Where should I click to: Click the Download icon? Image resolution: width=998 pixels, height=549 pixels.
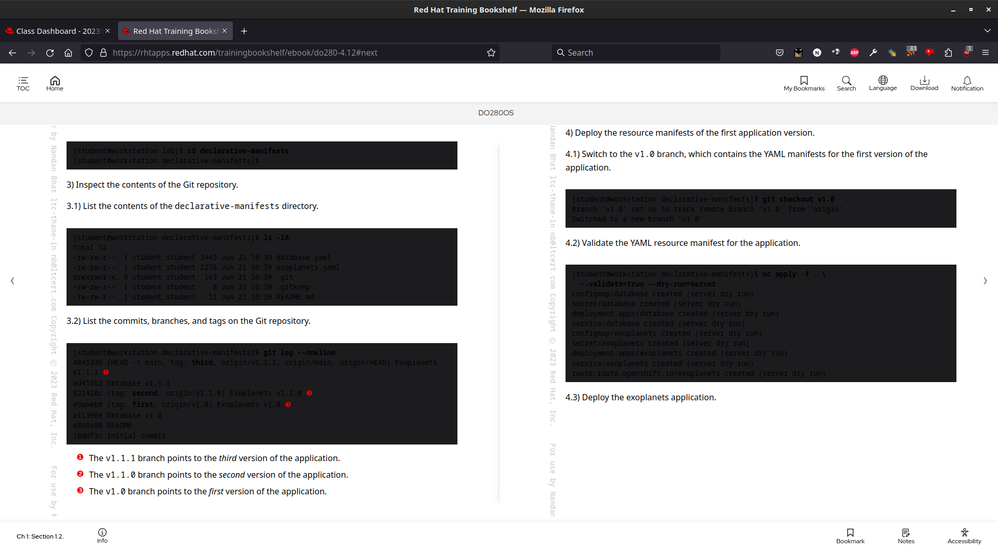click(x=924, y=83)
